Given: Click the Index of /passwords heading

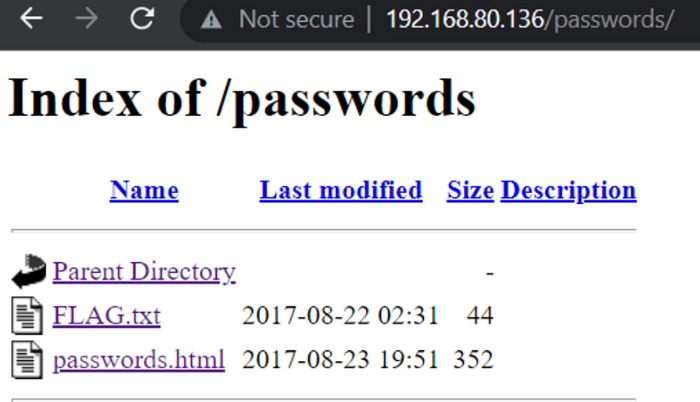Looking at the screenshot, I should pos(242,99).
